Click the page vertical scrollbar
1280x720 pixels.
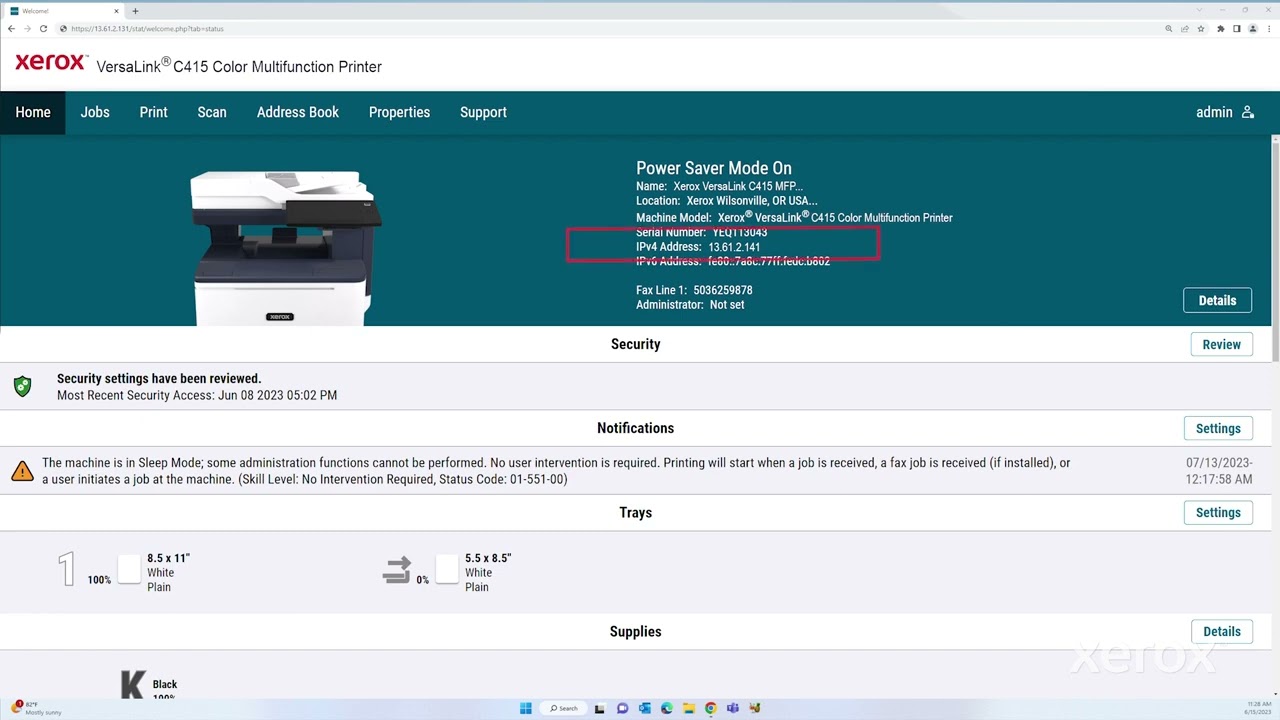tap(1275, 250)
